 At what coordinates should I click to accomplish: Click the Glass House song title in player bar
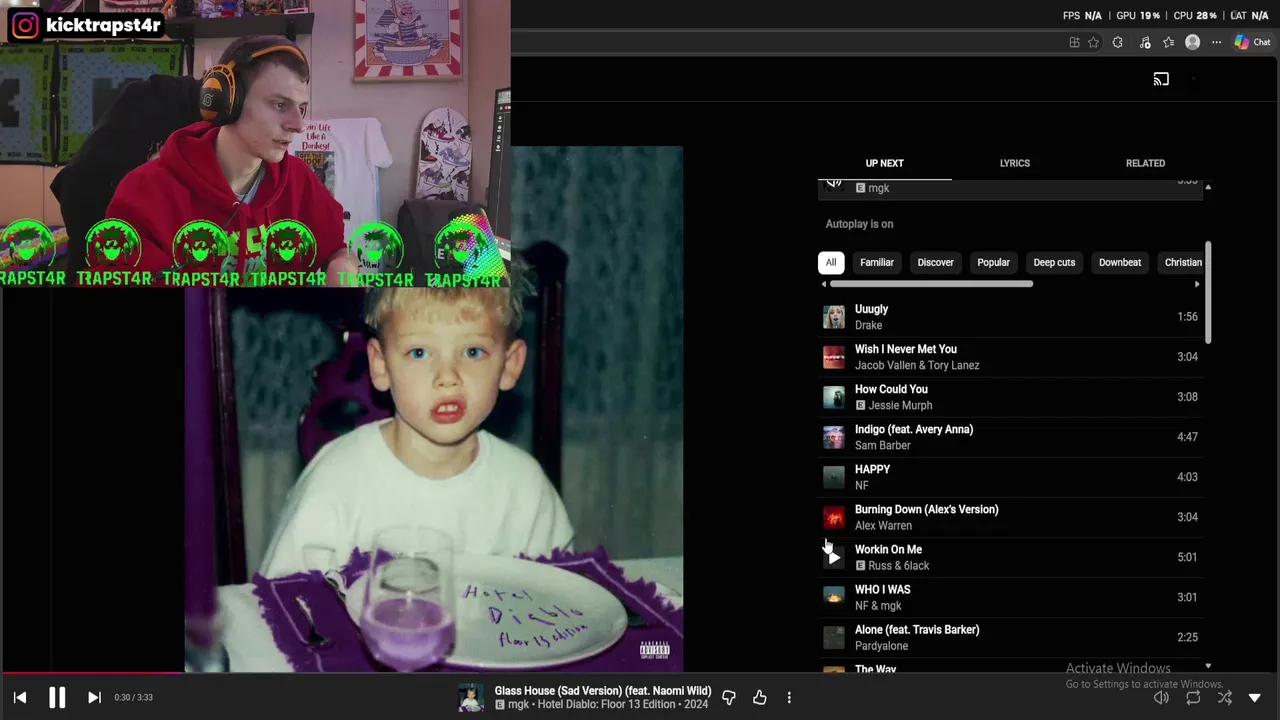[603, 690]
